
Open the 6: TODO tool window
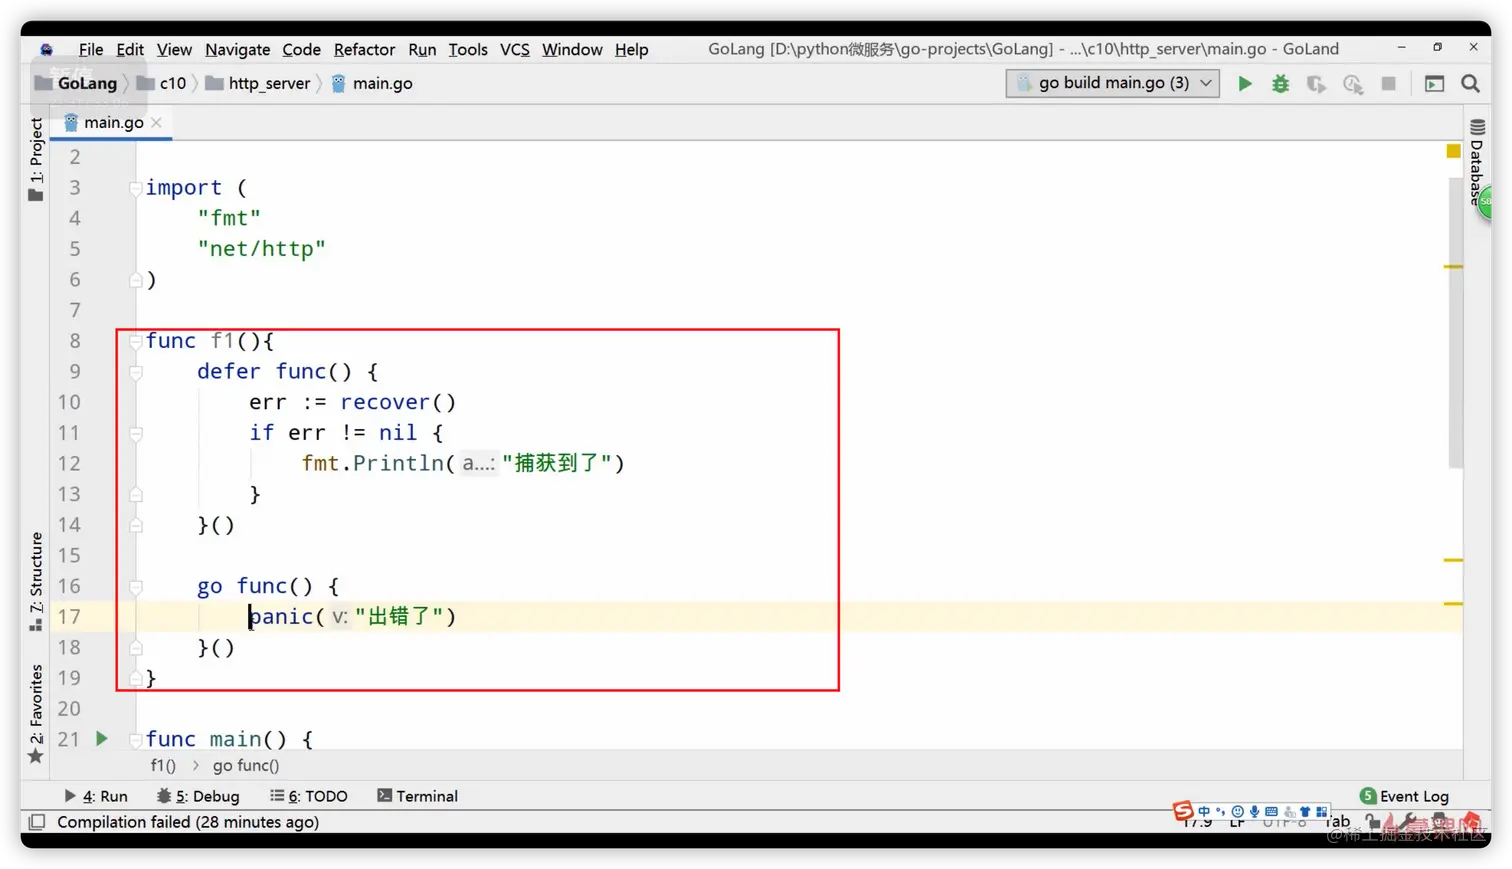point(309,796)
